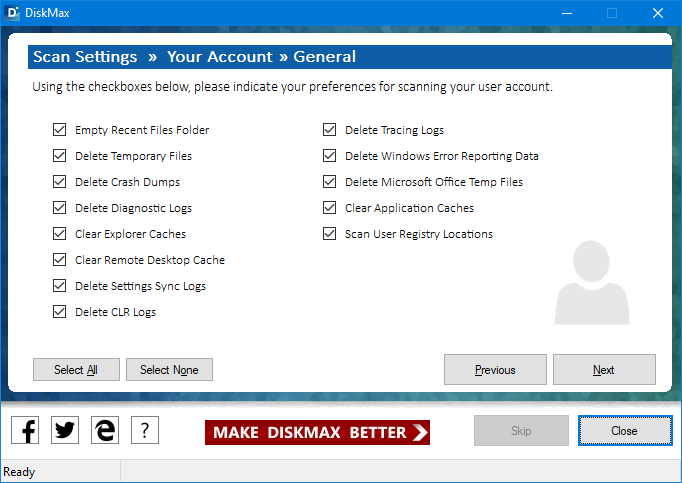The height and width of the screenshot is (483, 682).
Task: Uncheck Empty Recent Files Folder
Action: pos(60,130)
